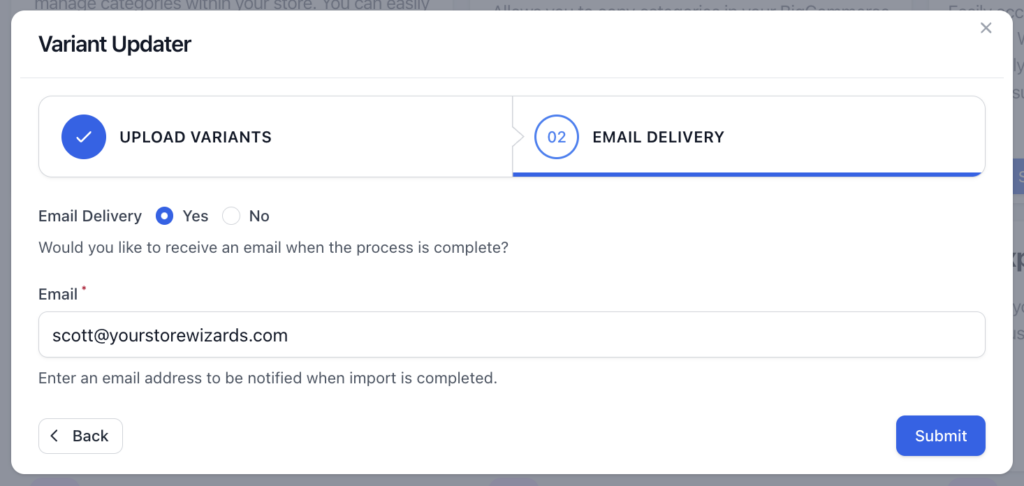Close the Variant Updater dialog
Viewport: 1024px width, 486px height.
(x=985, y=28)
